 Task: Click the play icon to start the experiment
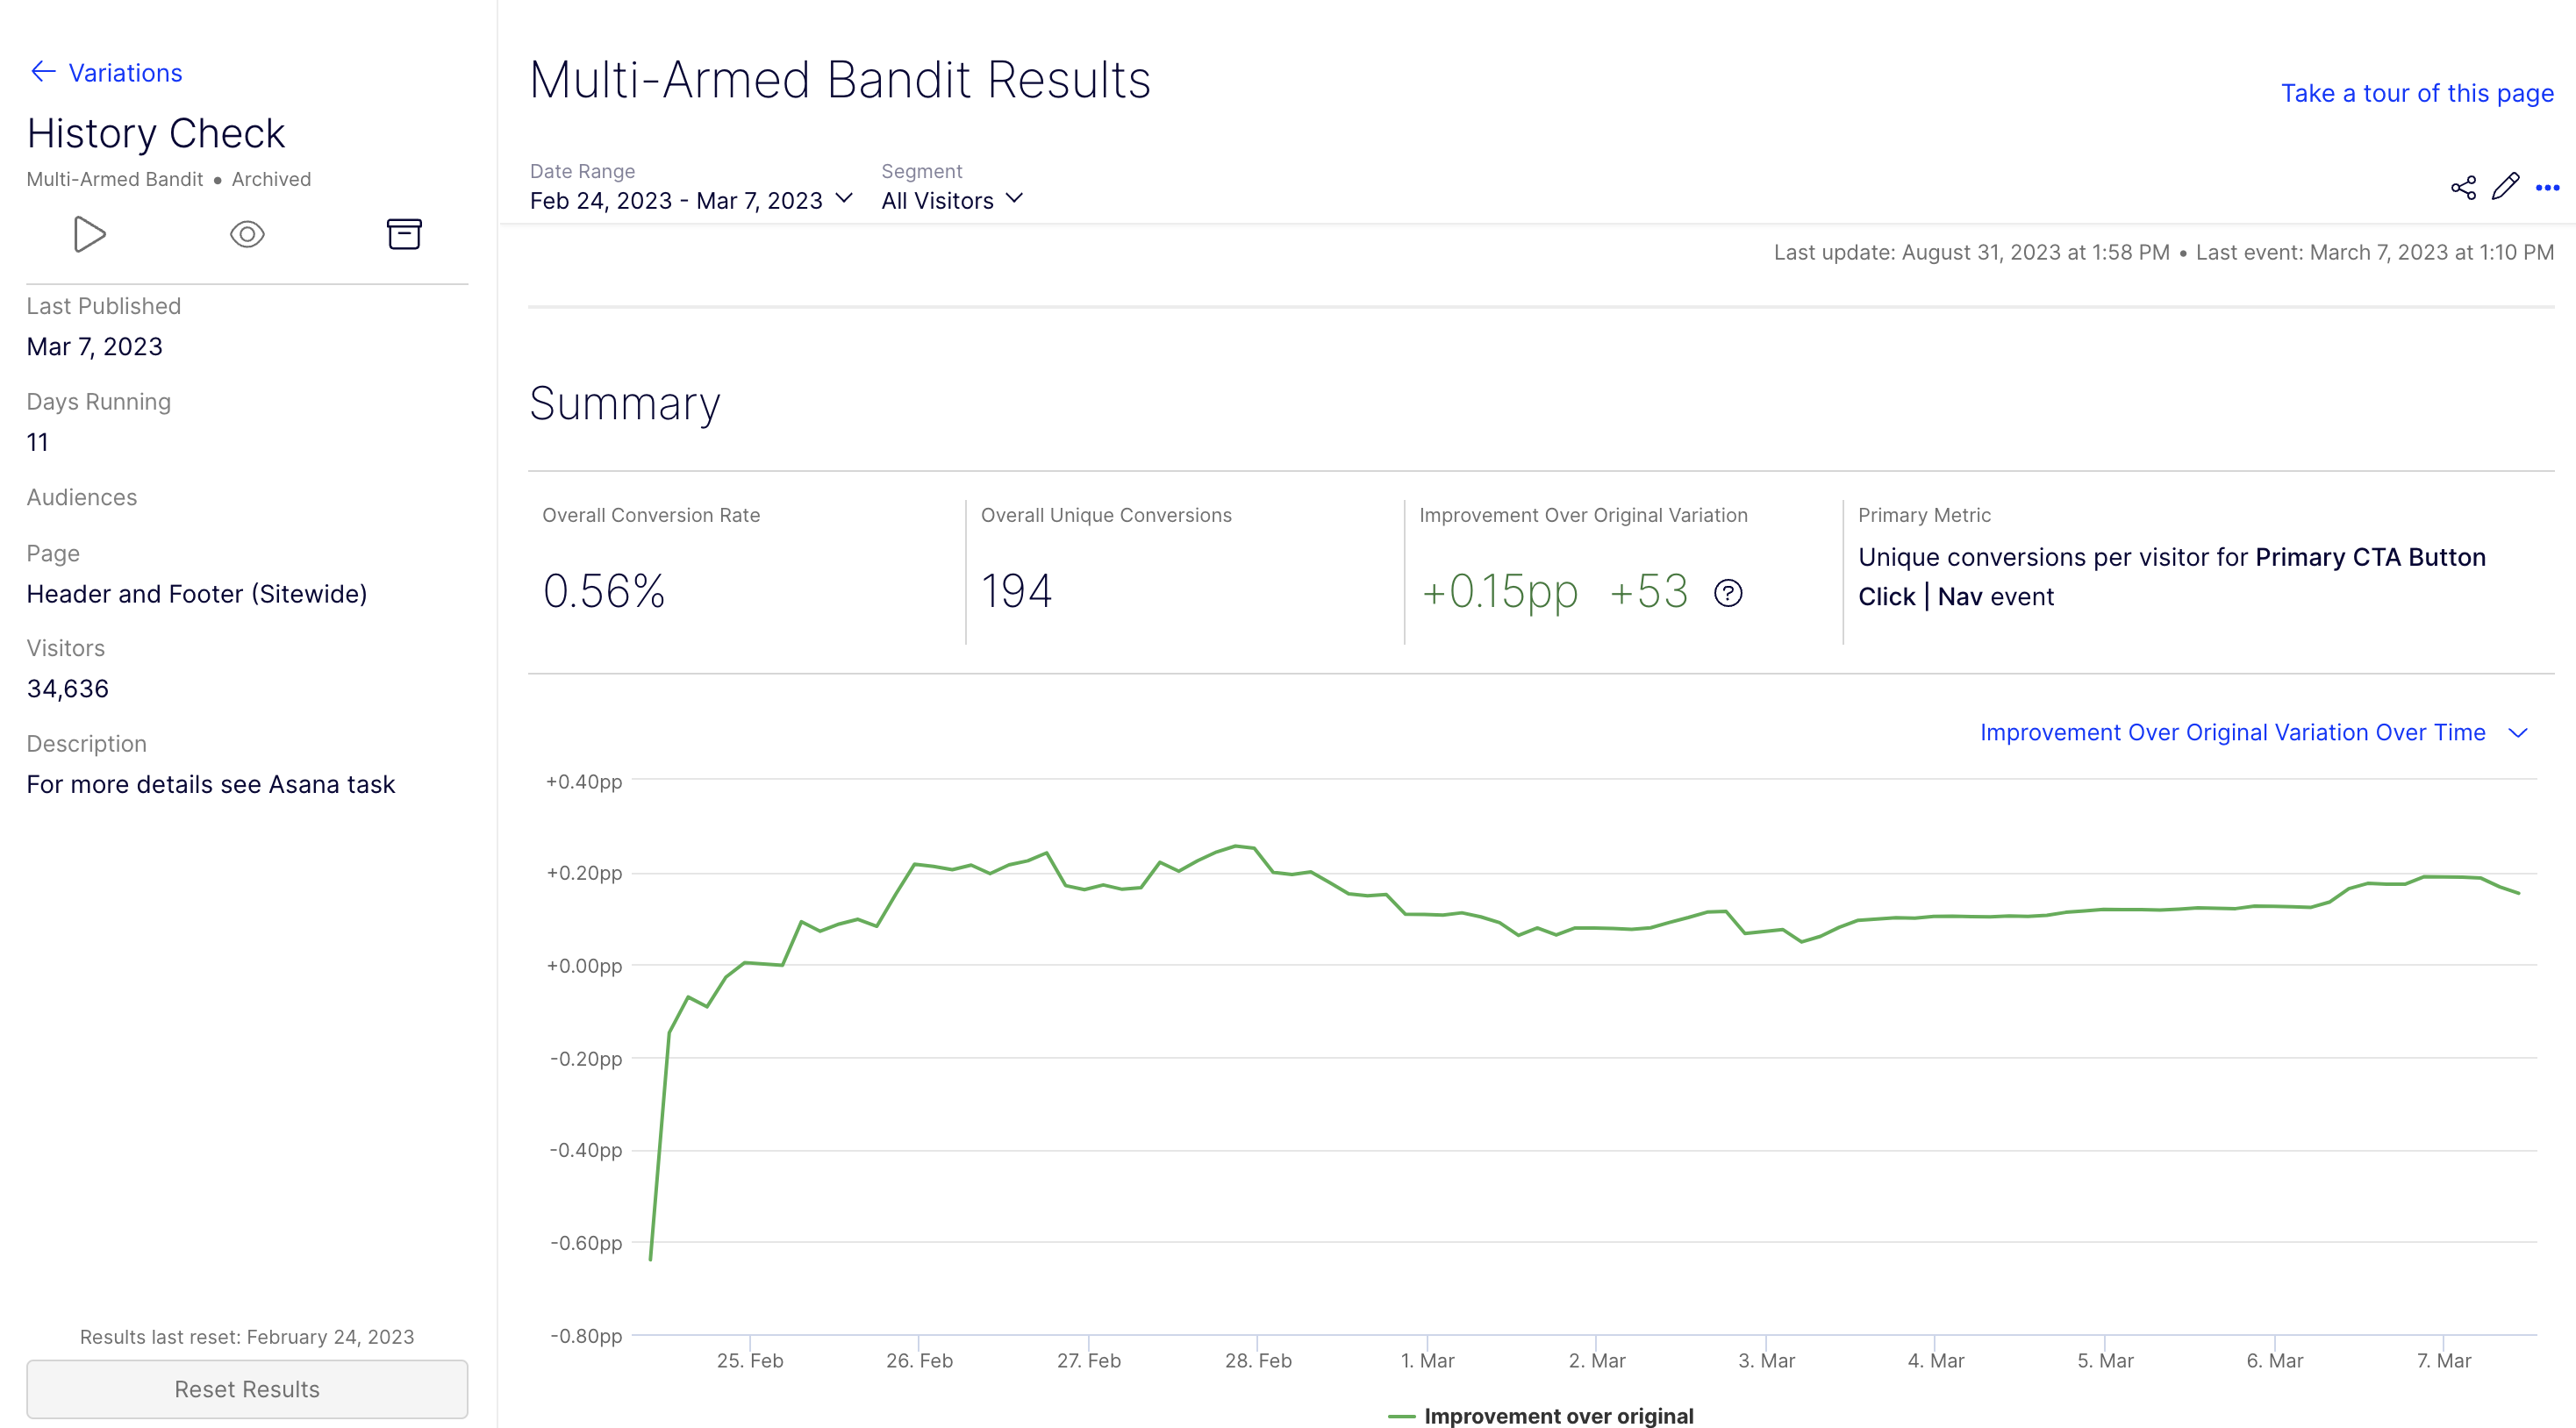tap(89, 233)
